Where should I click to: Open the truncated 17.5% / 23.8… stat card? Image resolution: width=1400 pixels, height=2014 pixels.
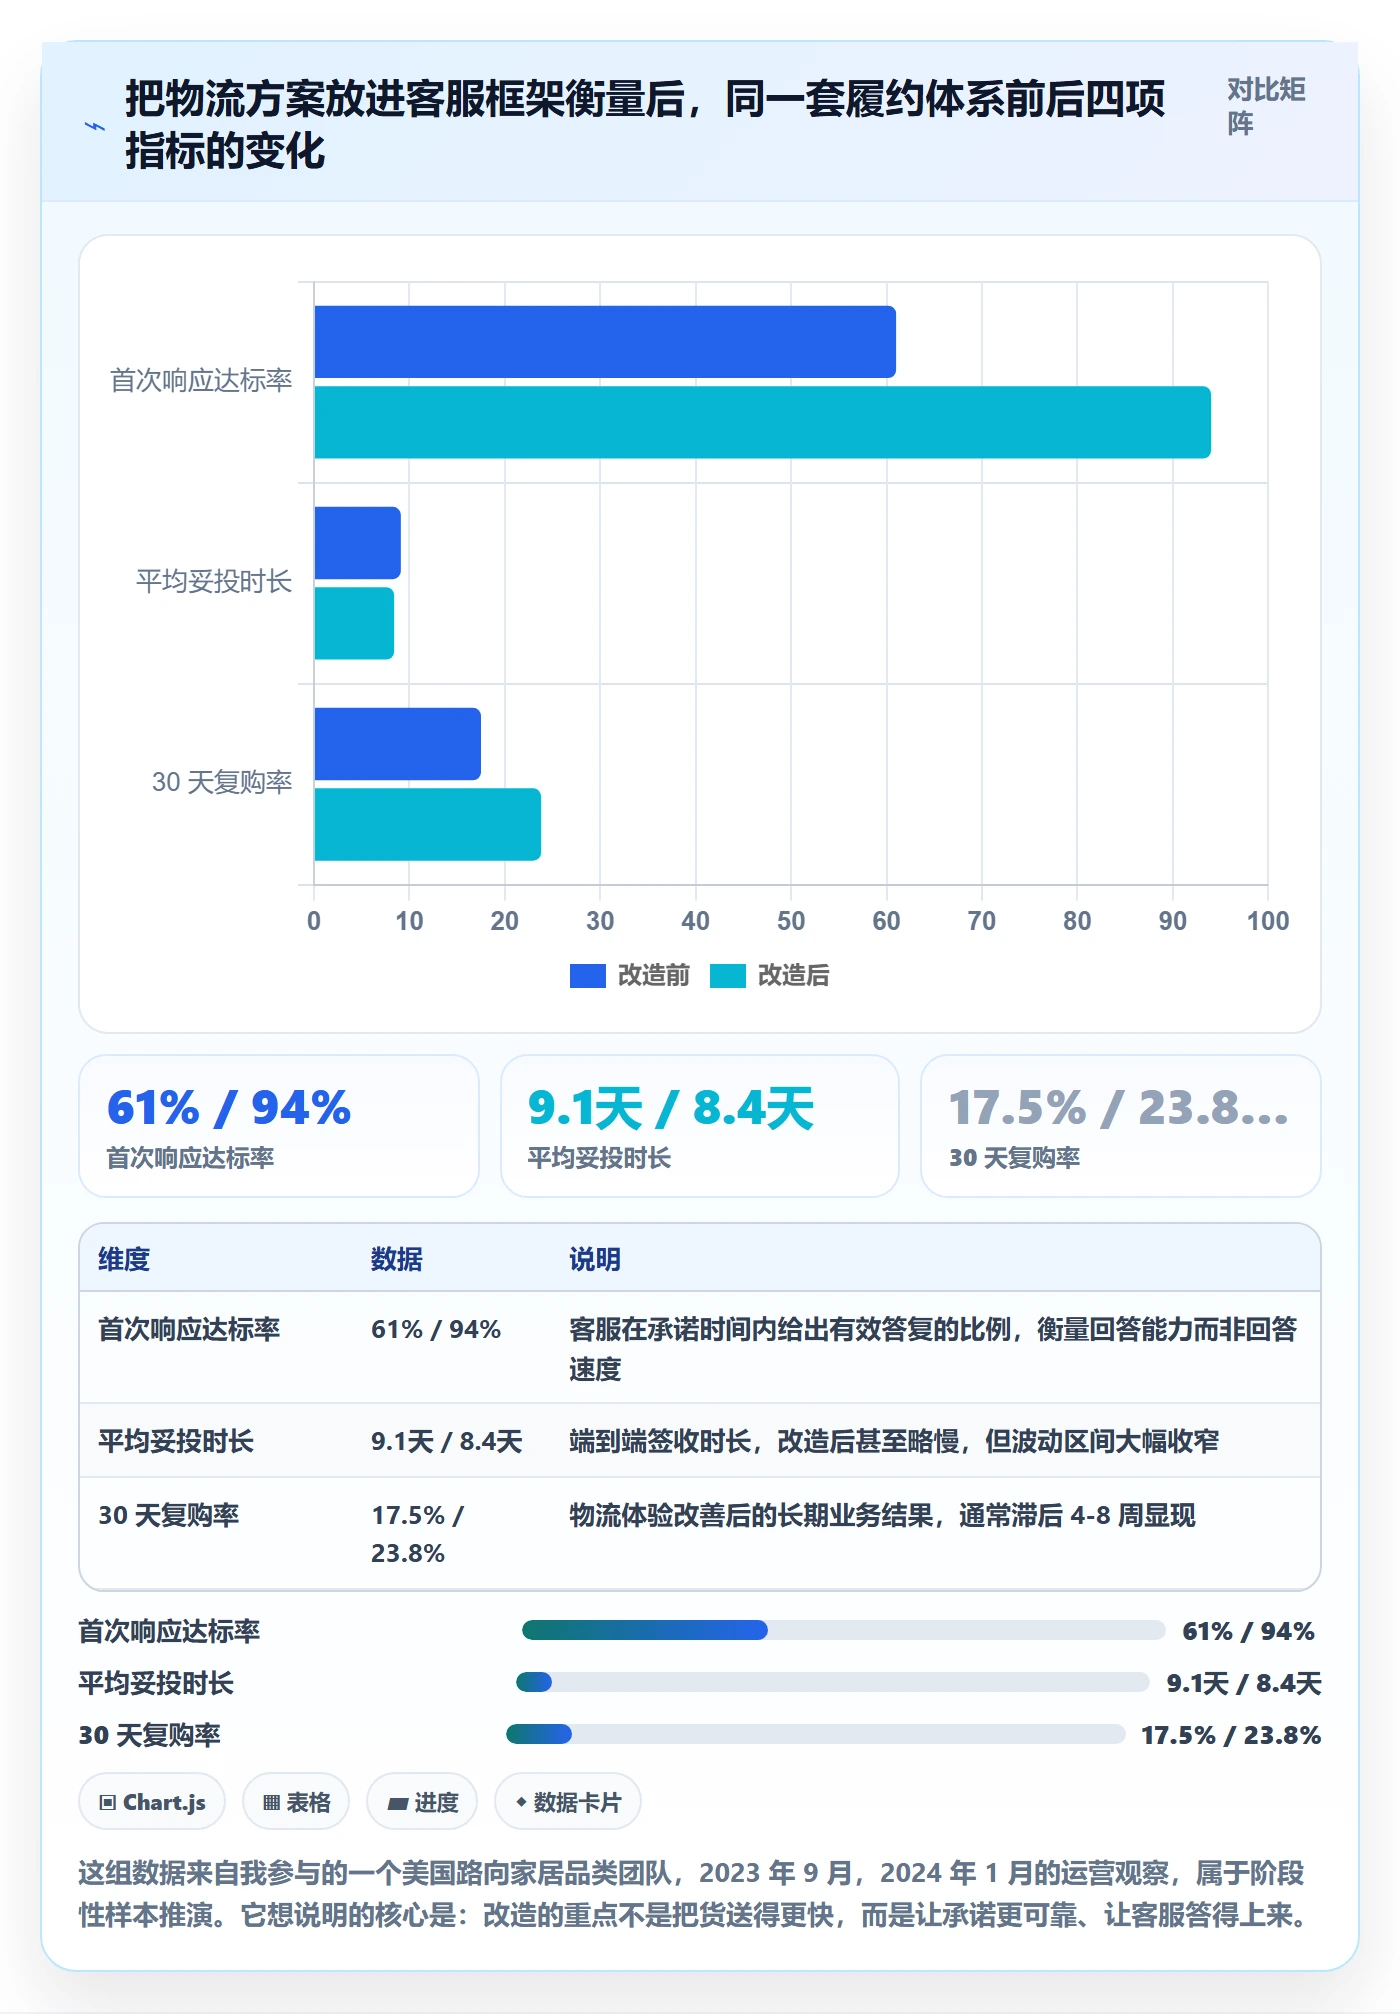point(1120,1126)
